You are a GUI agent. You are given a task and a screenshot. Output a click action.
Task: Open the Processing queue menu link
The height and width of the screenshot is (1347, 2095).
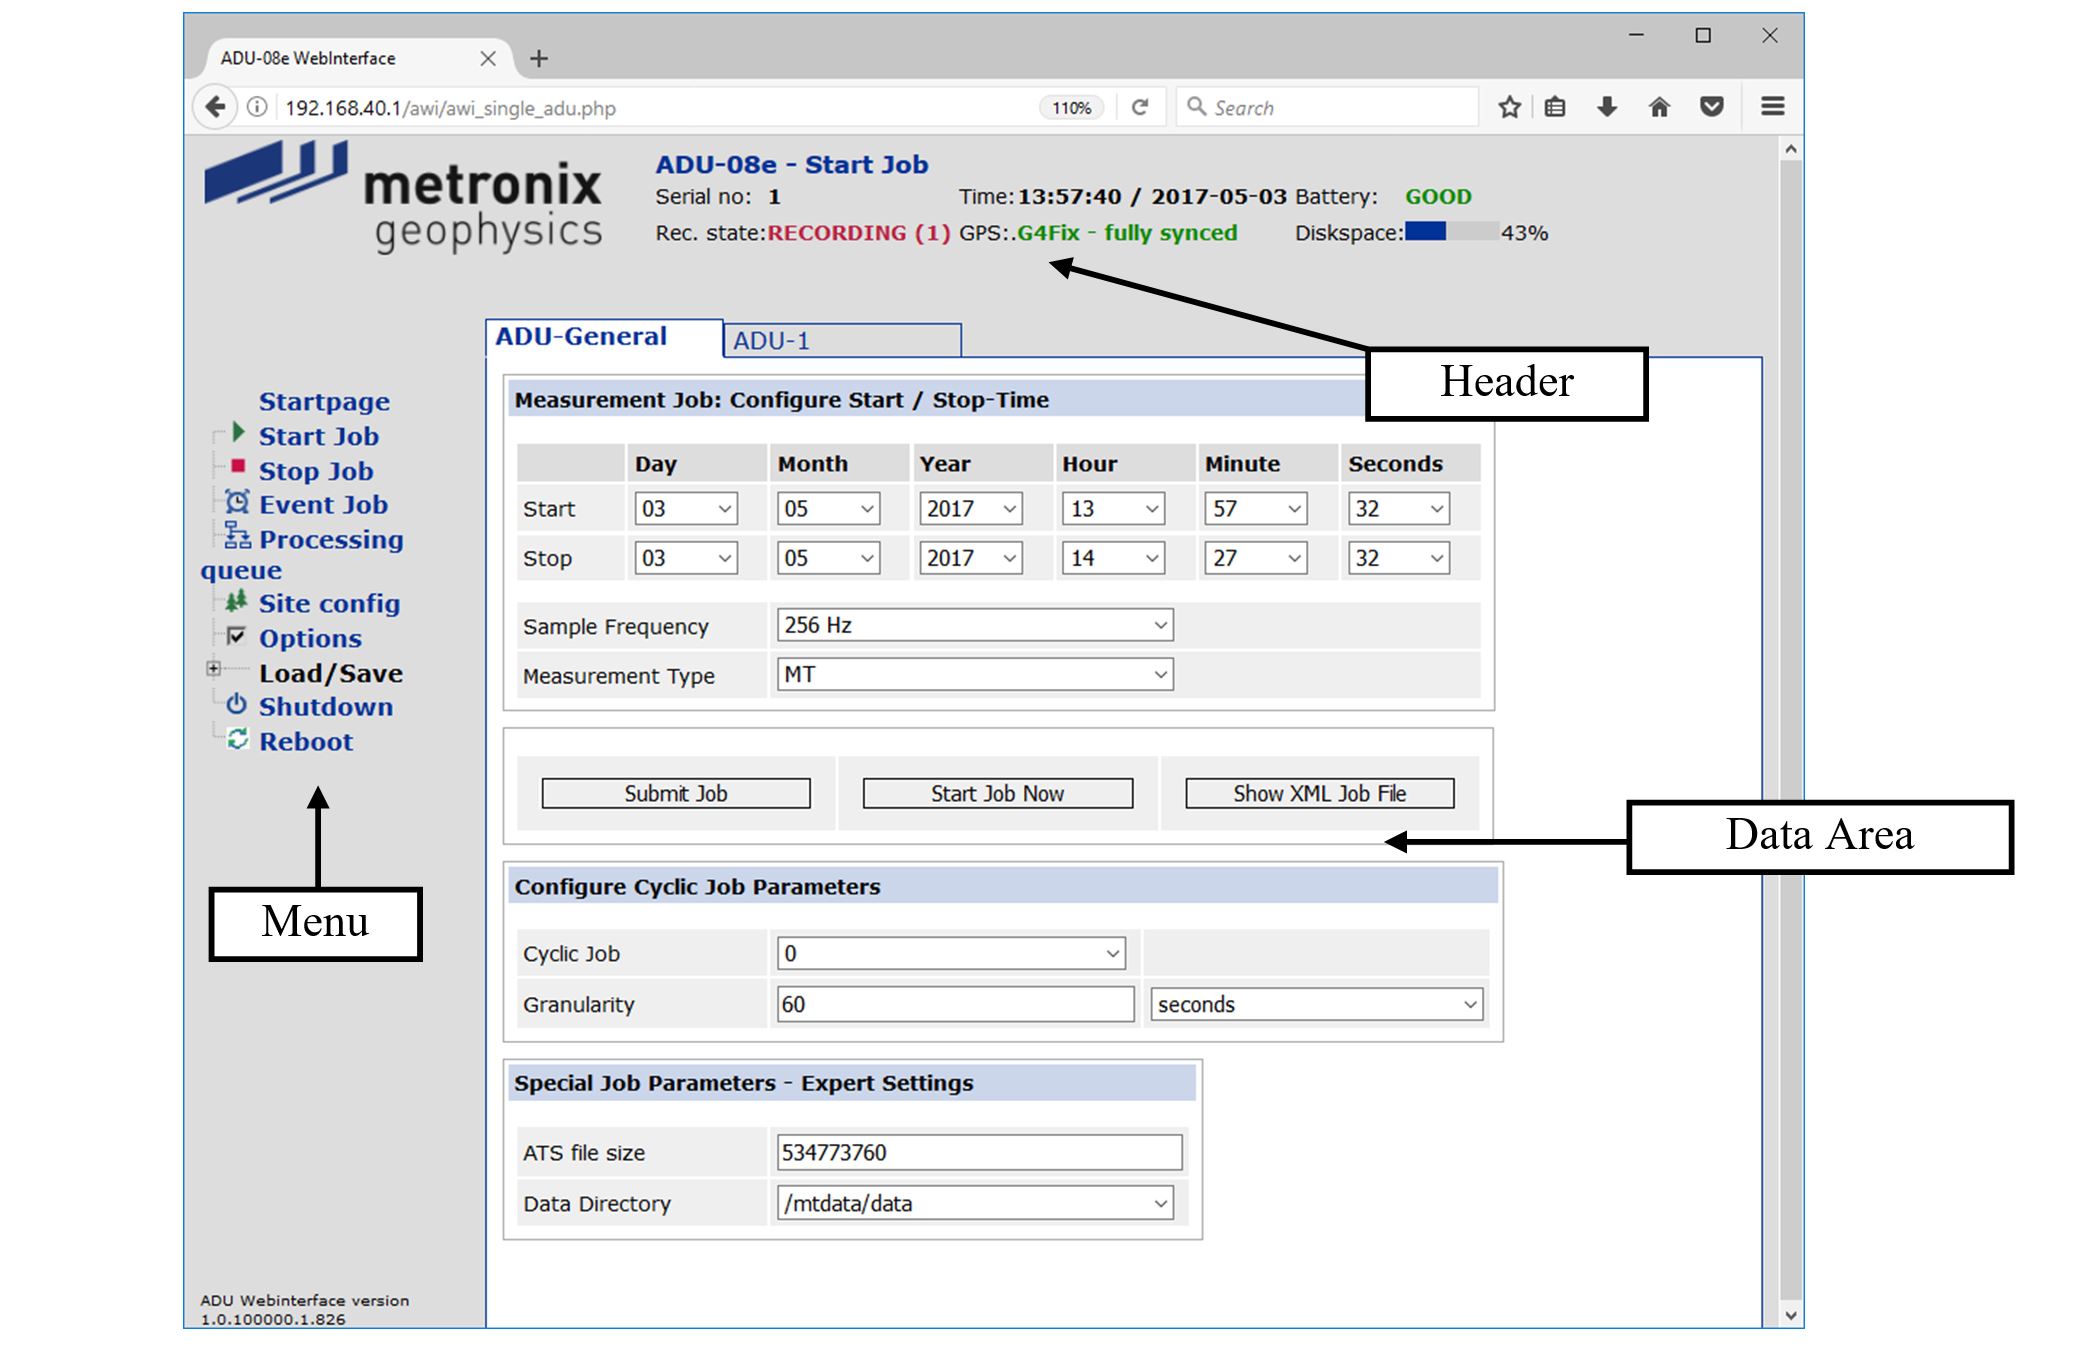point(302,554)
